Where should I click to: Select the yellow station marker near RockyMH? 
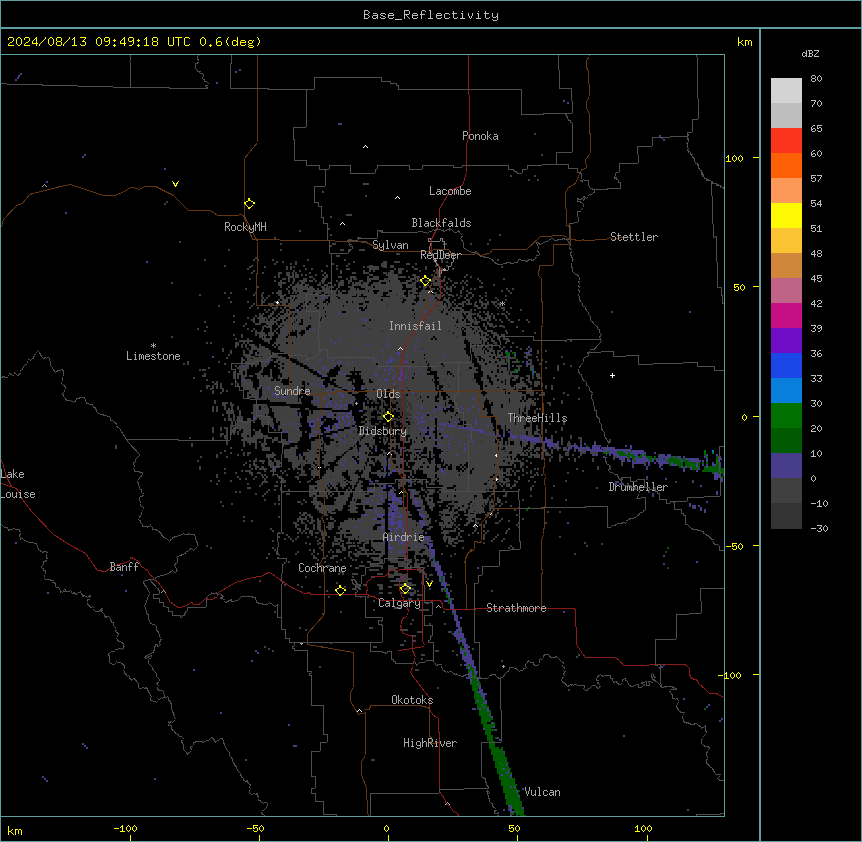(250, 204)
